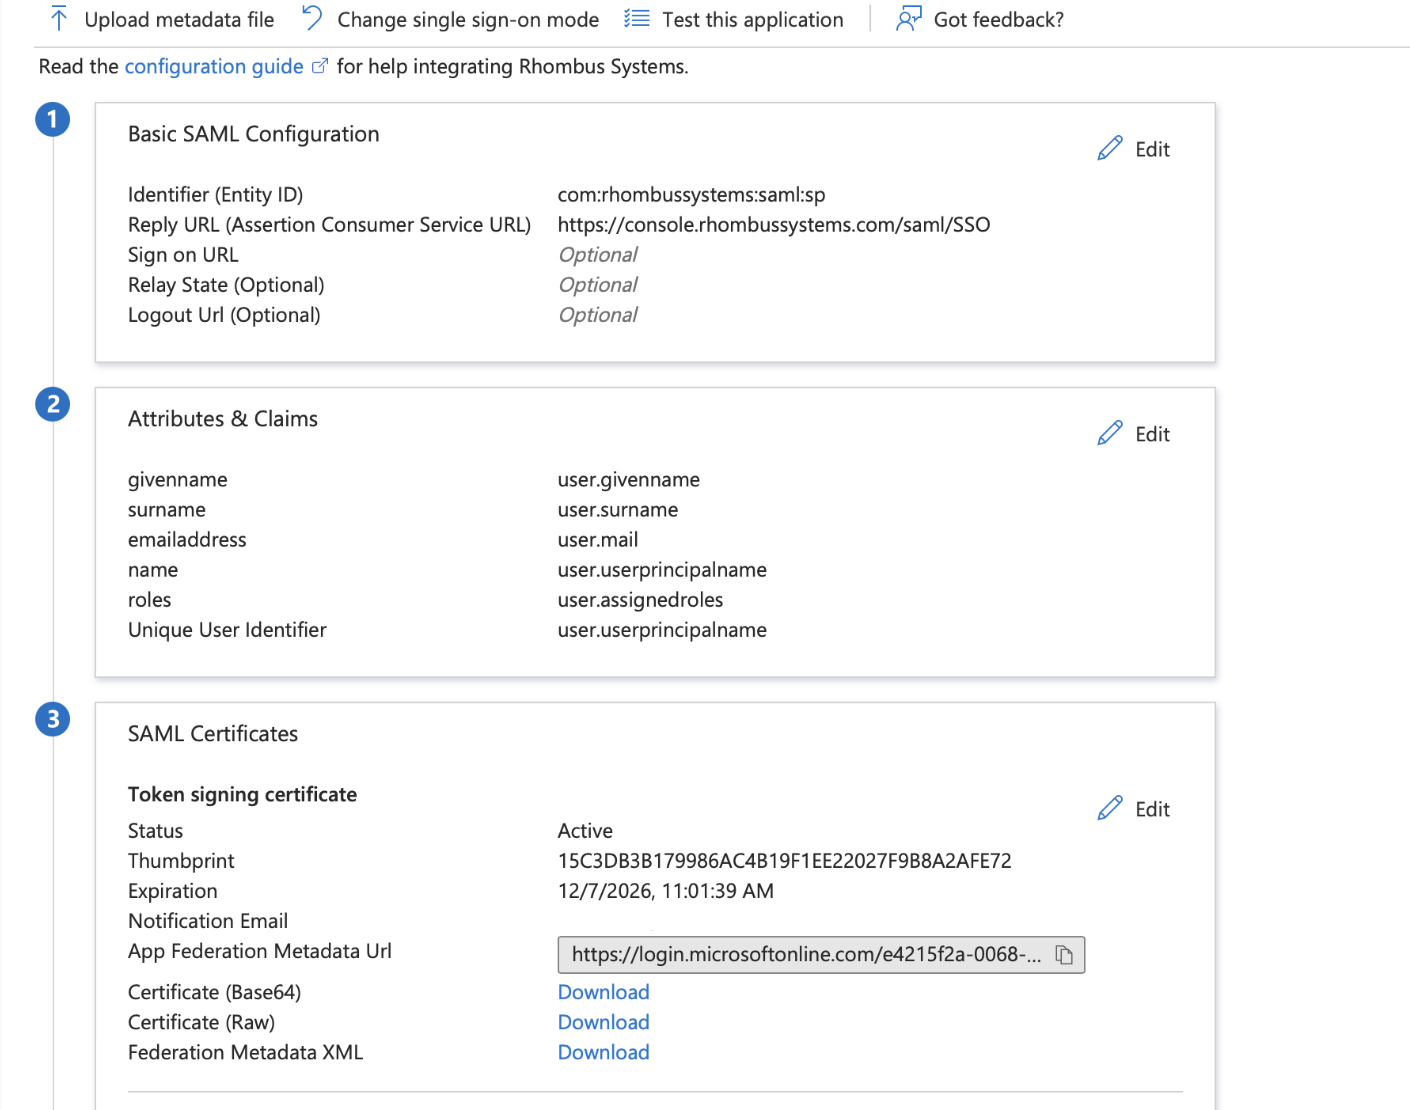Click the Expiration date 12/7/2026 value
Screen dimensions: 1410x1110
coord(666,891)
